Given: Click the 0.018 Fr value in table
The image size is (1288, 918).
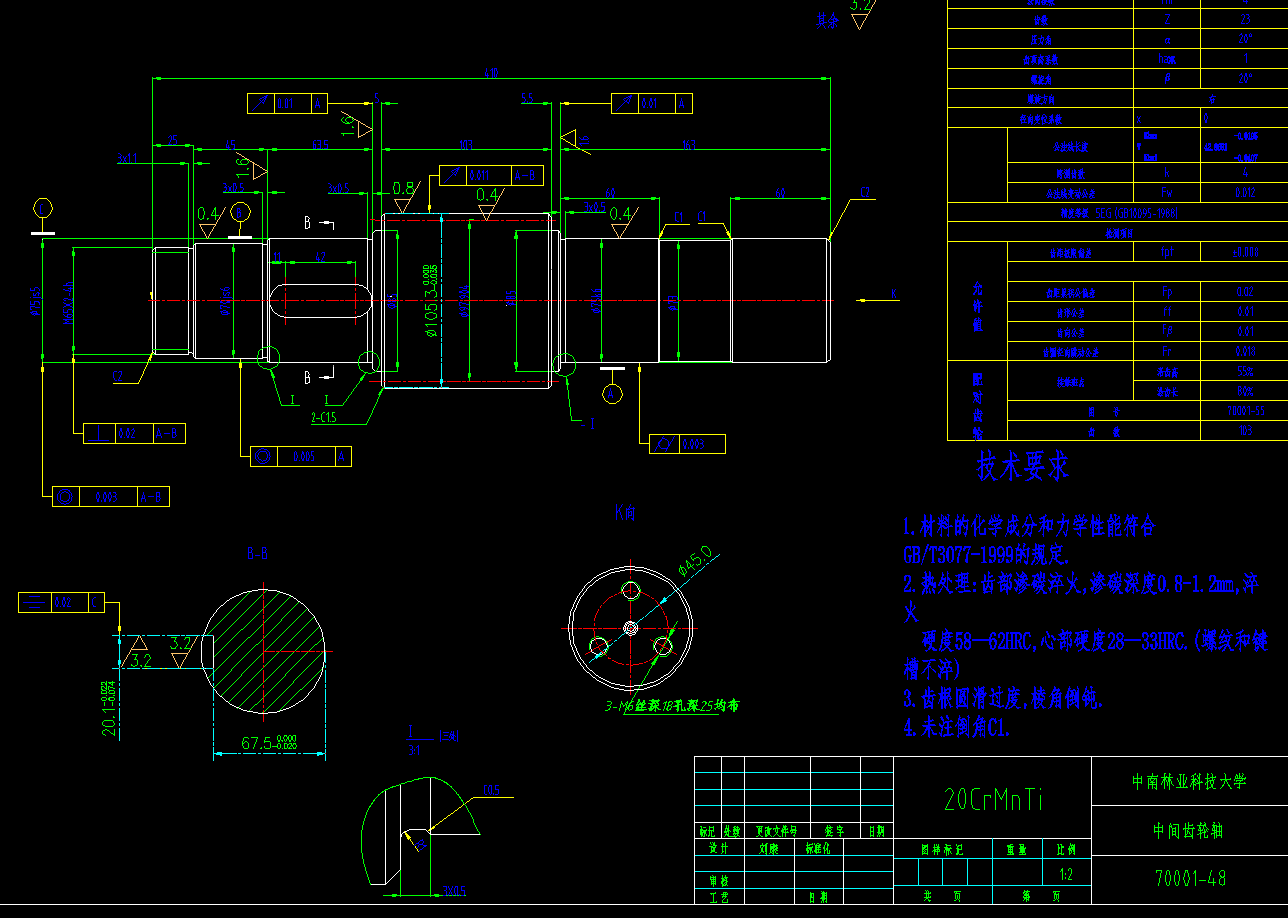Looking at the screenshot, I should click(1245, 351).
